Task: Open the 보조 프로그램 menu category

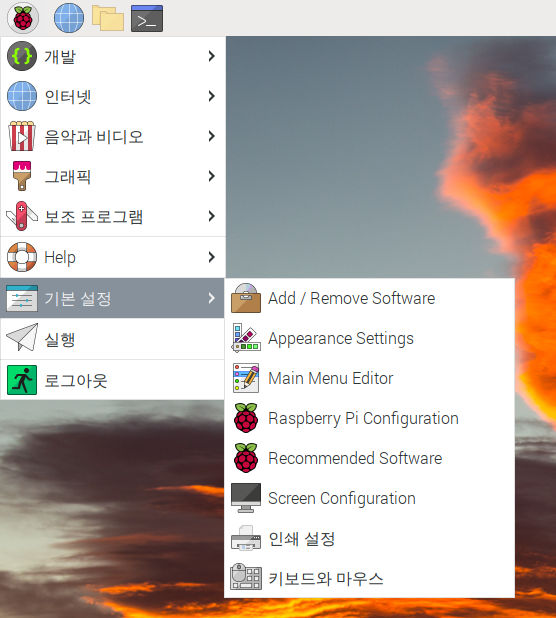Action: (113, 216)
